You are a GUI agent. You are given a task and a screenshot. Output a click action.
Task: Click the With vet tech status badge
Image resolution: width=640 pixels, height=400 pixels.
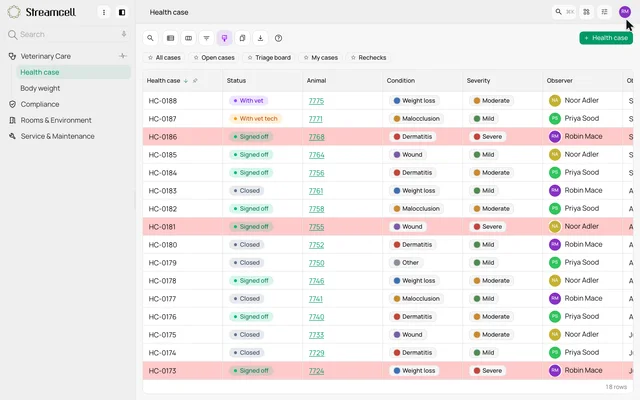(255, 119)
